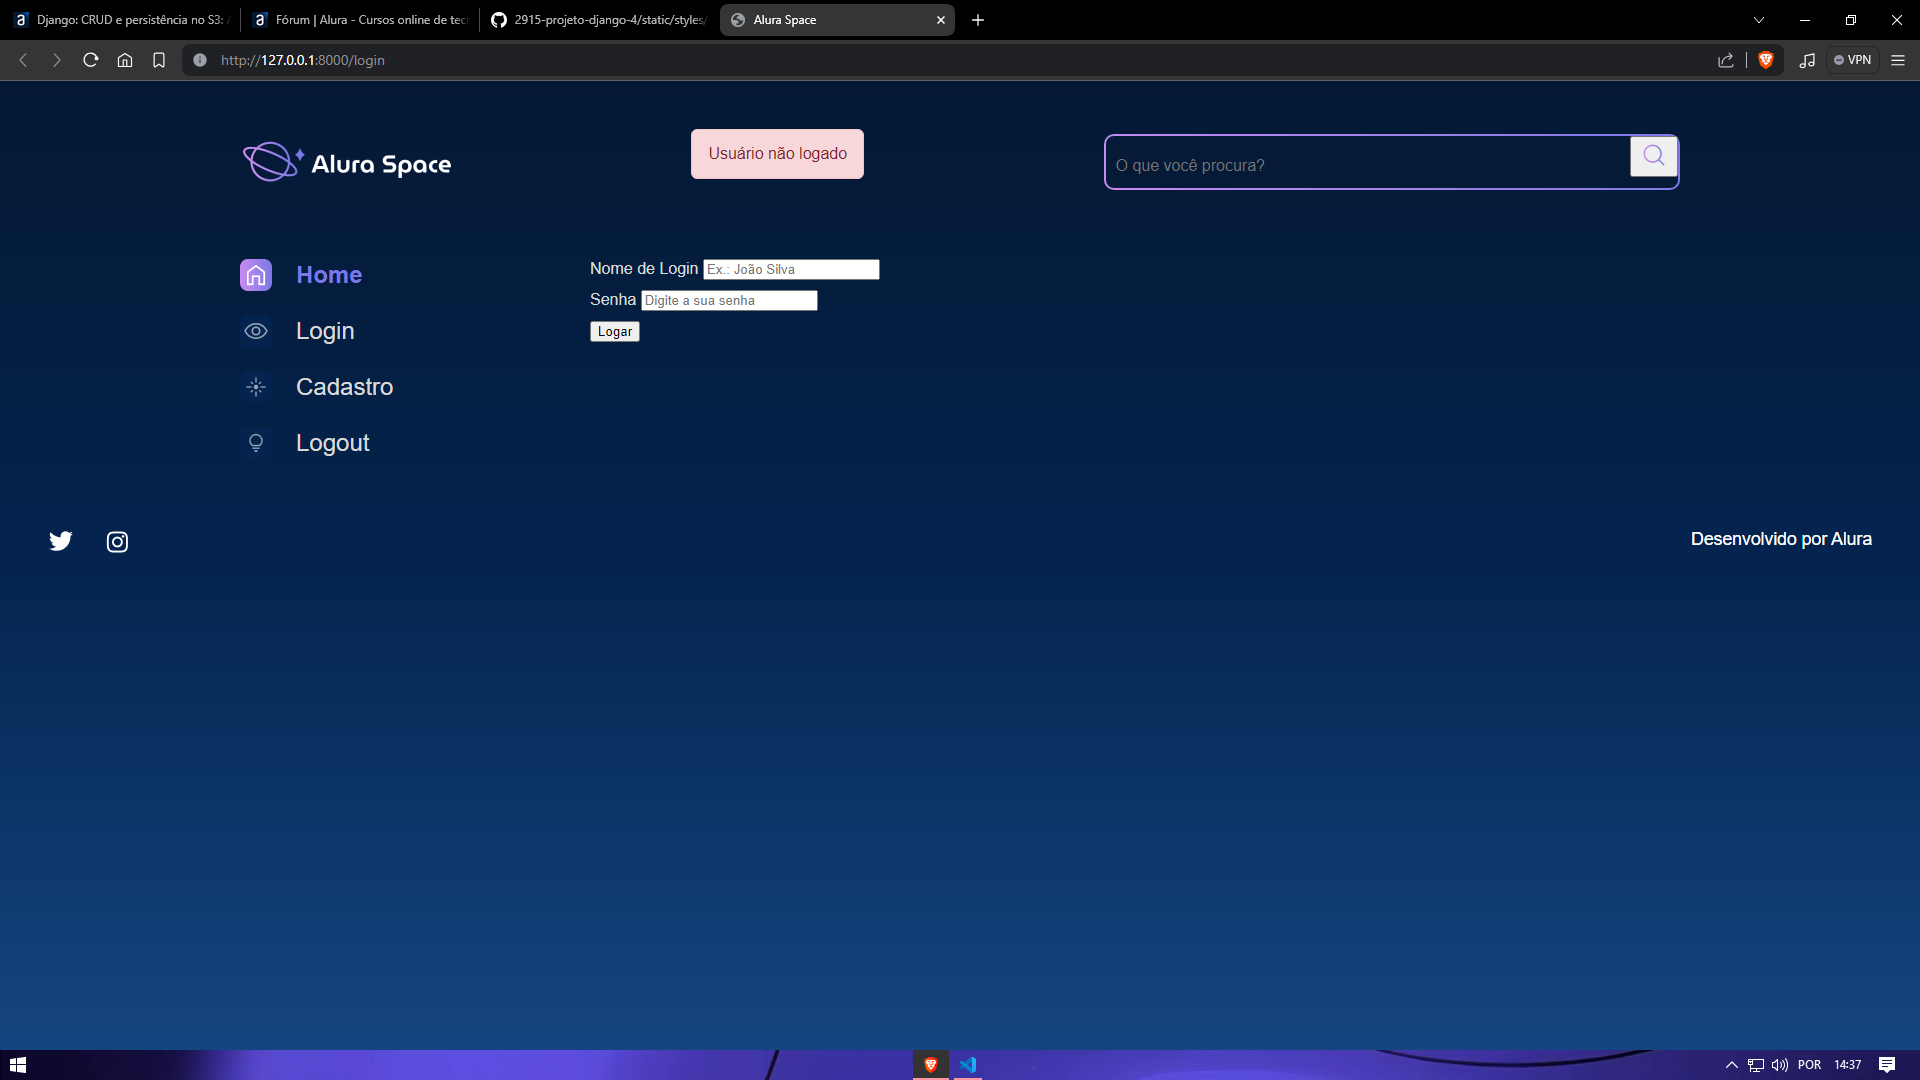This screenshot has height=1080, width=1920.
Task: Show hidden tray icons chevron
Action: point(1732,1065)
